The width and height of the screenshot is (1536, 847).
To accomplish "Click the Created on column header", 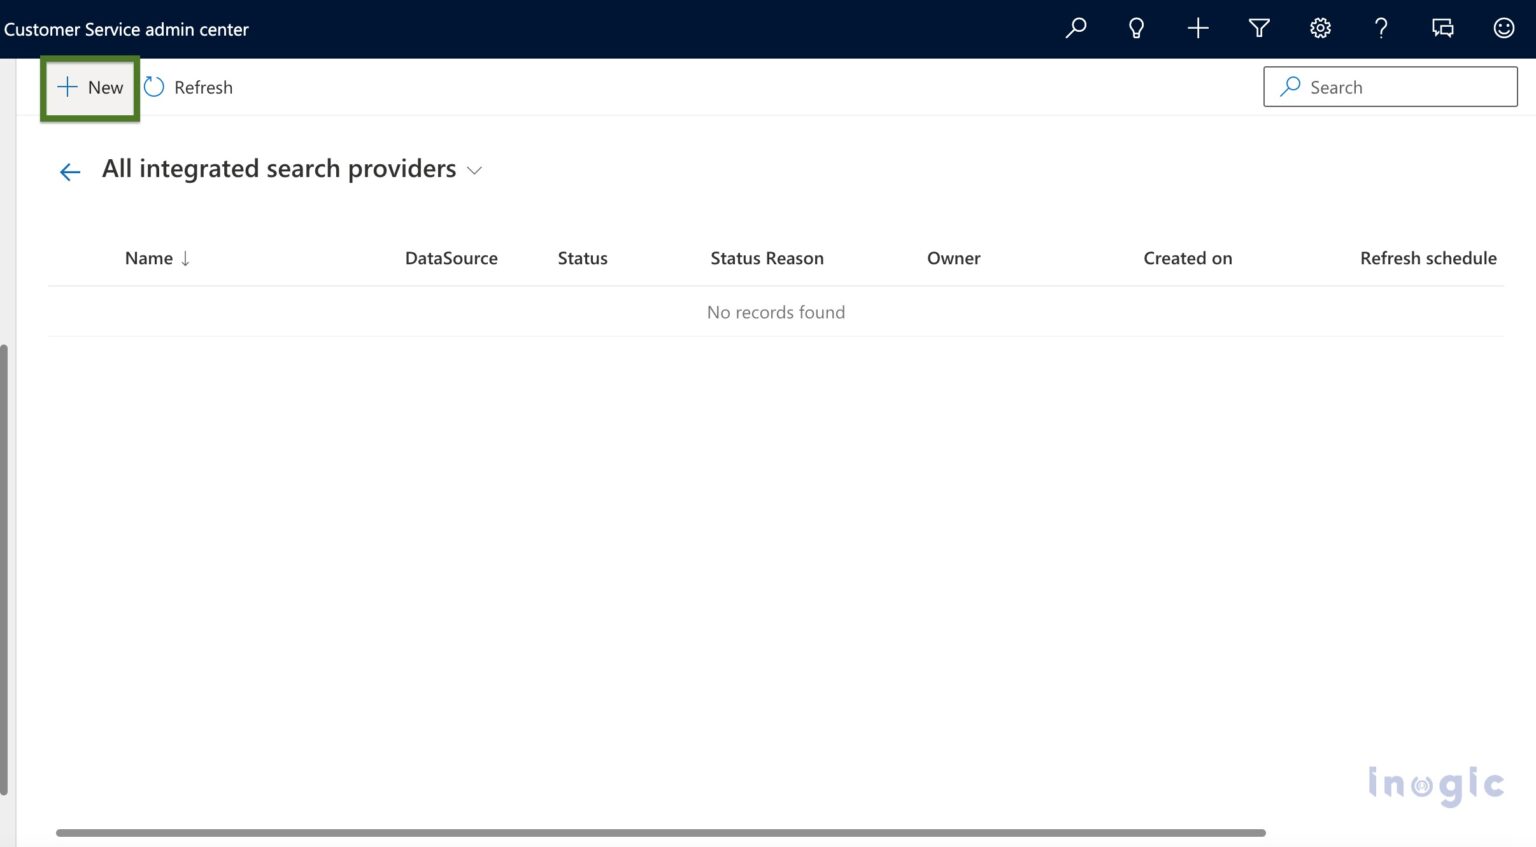I will click(1187, 258).
